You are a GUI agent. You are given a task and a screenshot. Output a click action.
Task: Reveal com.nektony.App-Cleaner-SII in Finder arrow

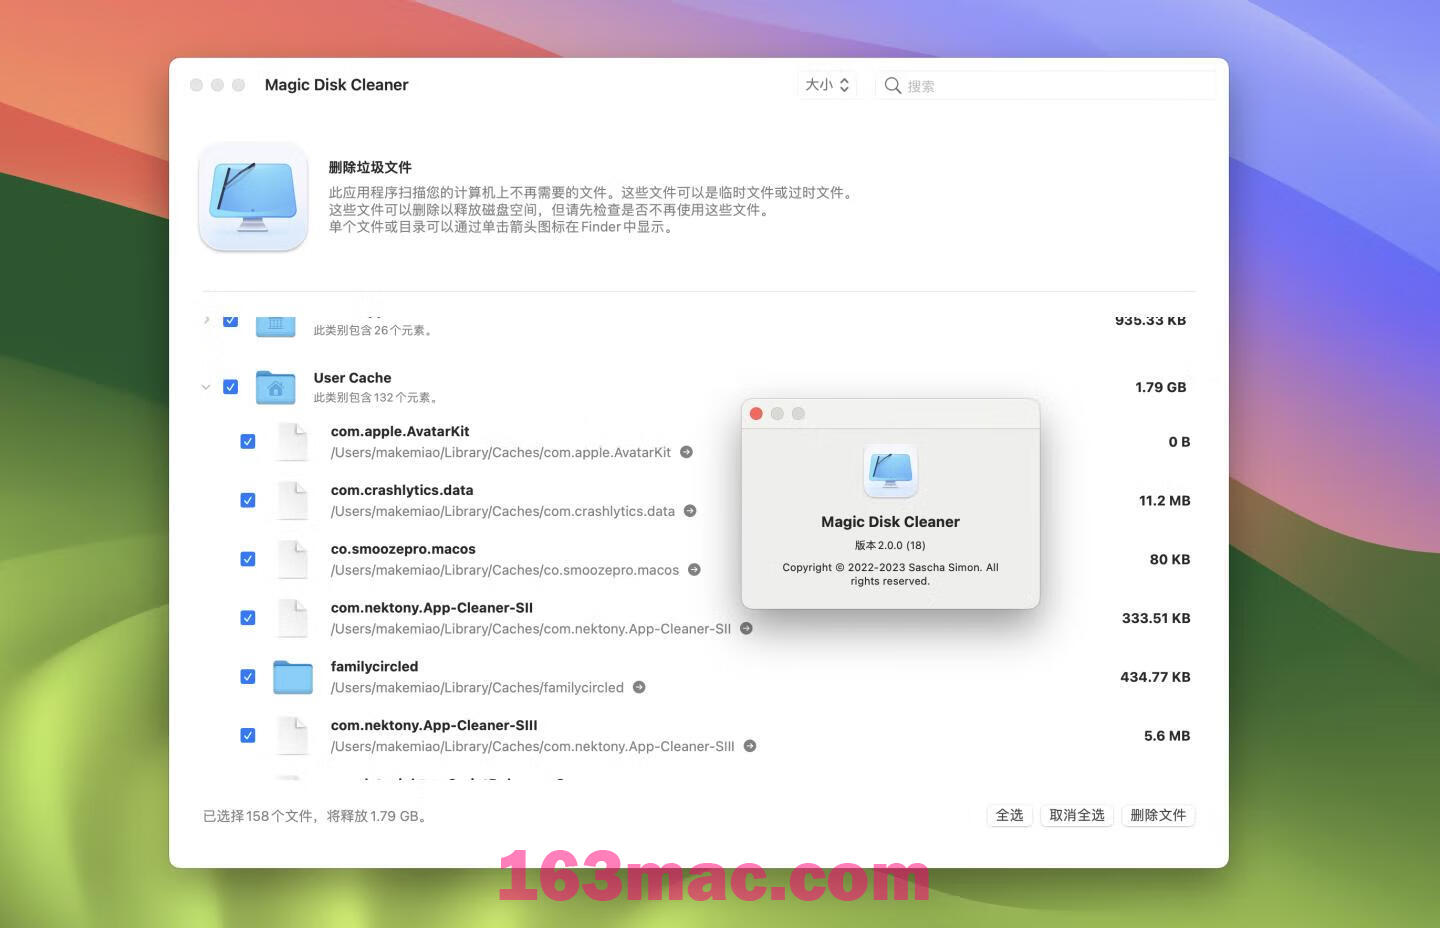746,629
